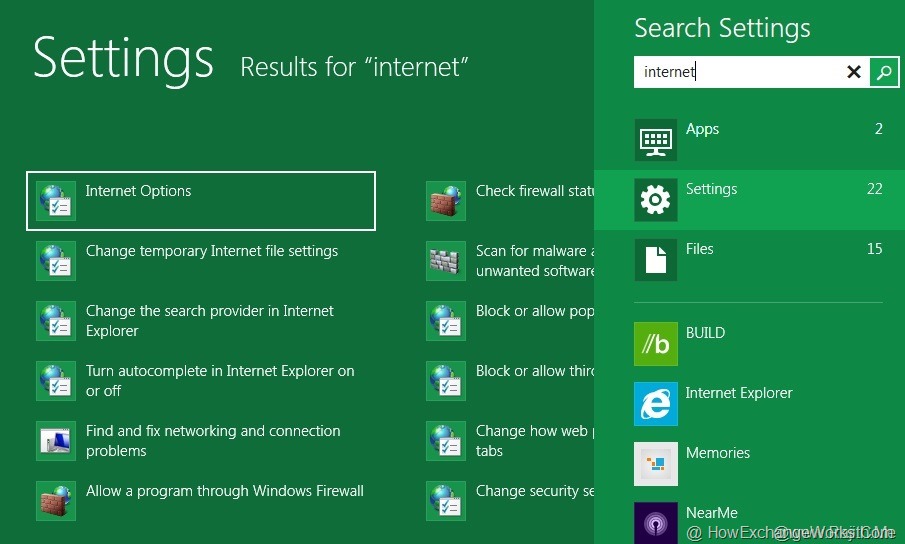
Task: Click the Files result count 15
Action: [874, 249]
